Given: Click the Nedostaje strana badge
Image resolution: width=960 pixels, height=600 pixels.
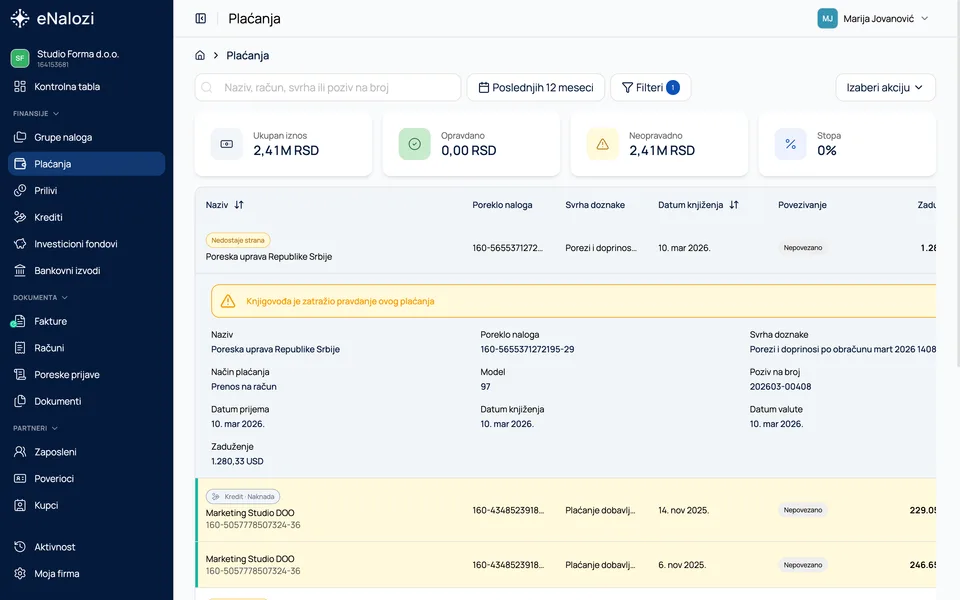Looking at the screenshot, I should click(x=238, y=240).
